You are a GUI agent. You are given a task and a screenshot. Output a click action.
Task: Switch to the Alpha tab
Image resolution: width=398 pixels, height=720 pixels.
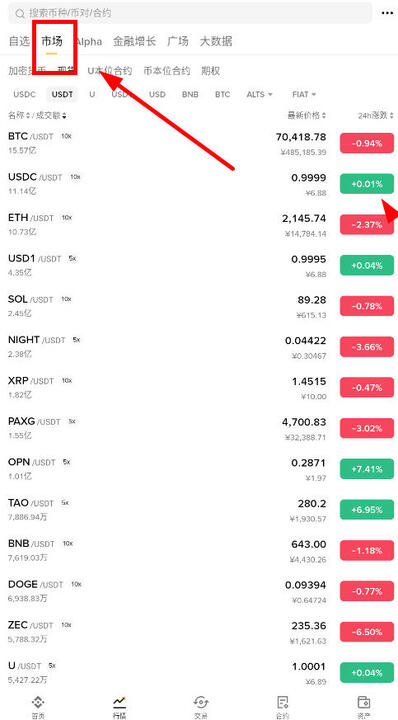(x=89, y=41)
